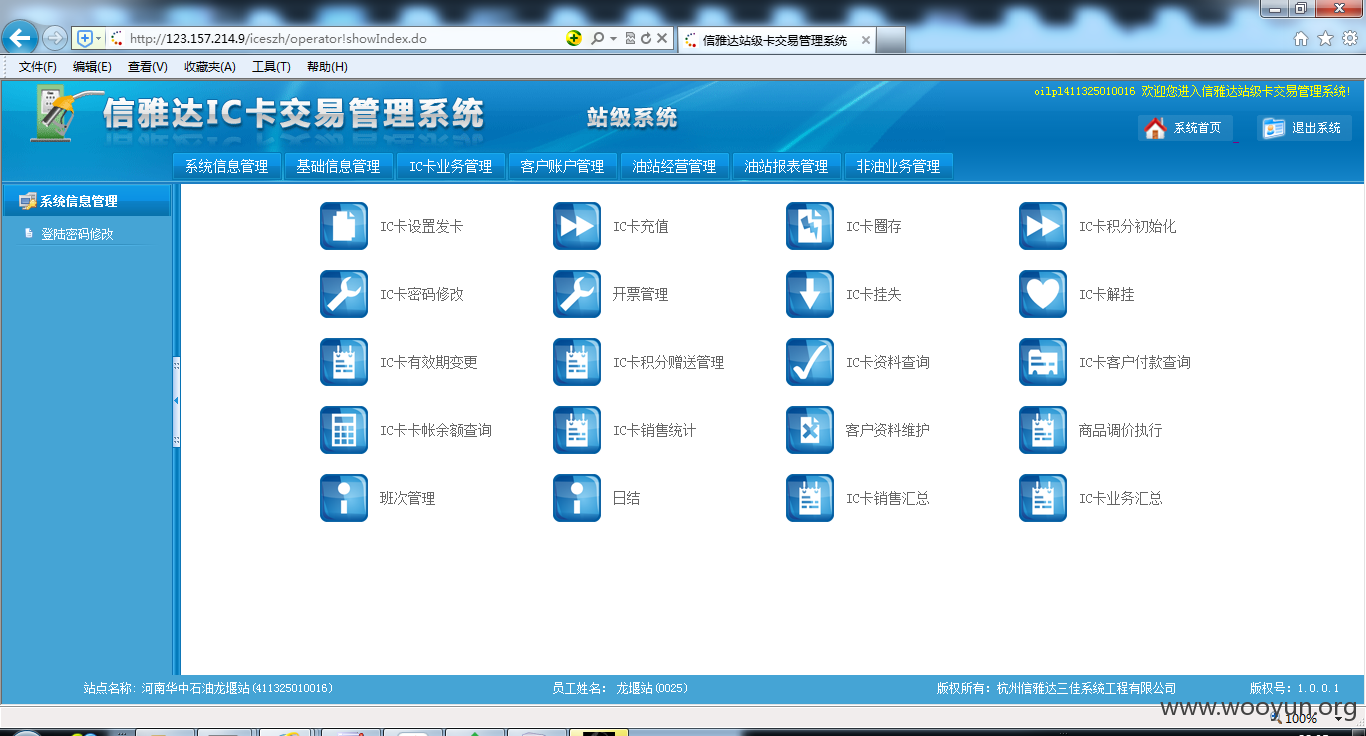
Task: Click the browser refresh icon
Action: point(646,39)
